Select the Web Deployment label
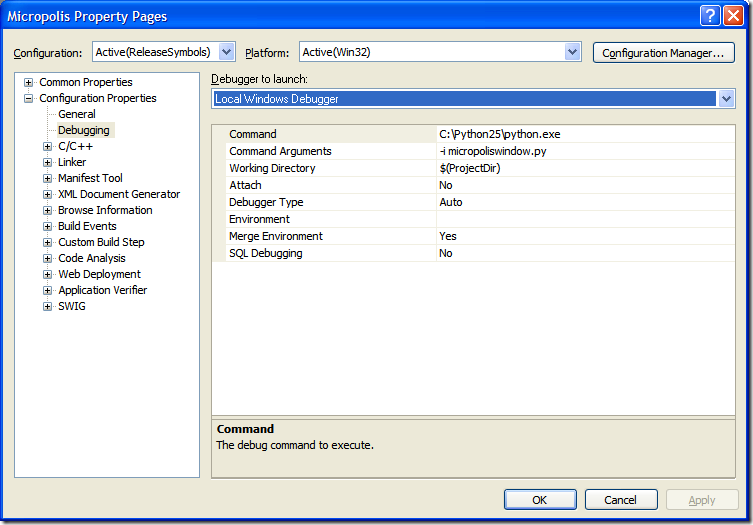This screenshot has width=753, height=525. tap(99, 274)
